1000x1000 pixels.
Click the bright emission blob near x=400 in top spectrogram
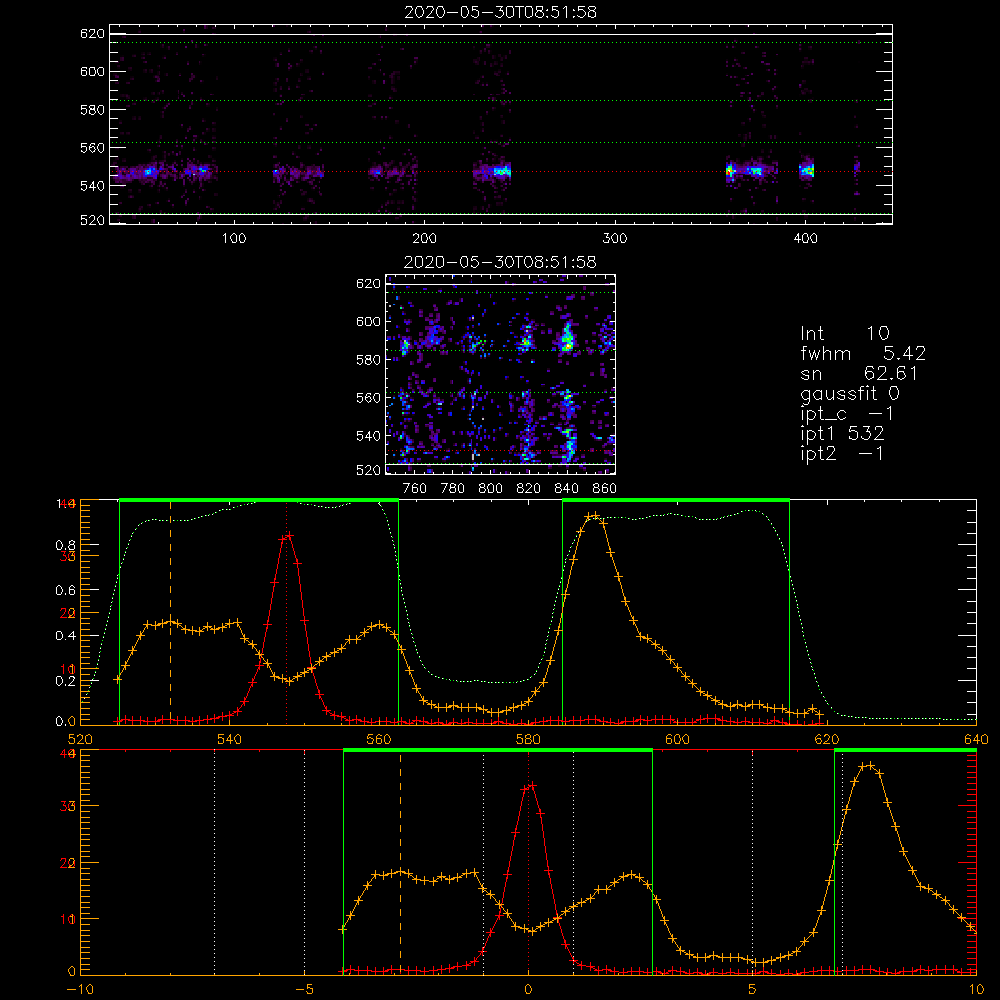tap(807, 170)
